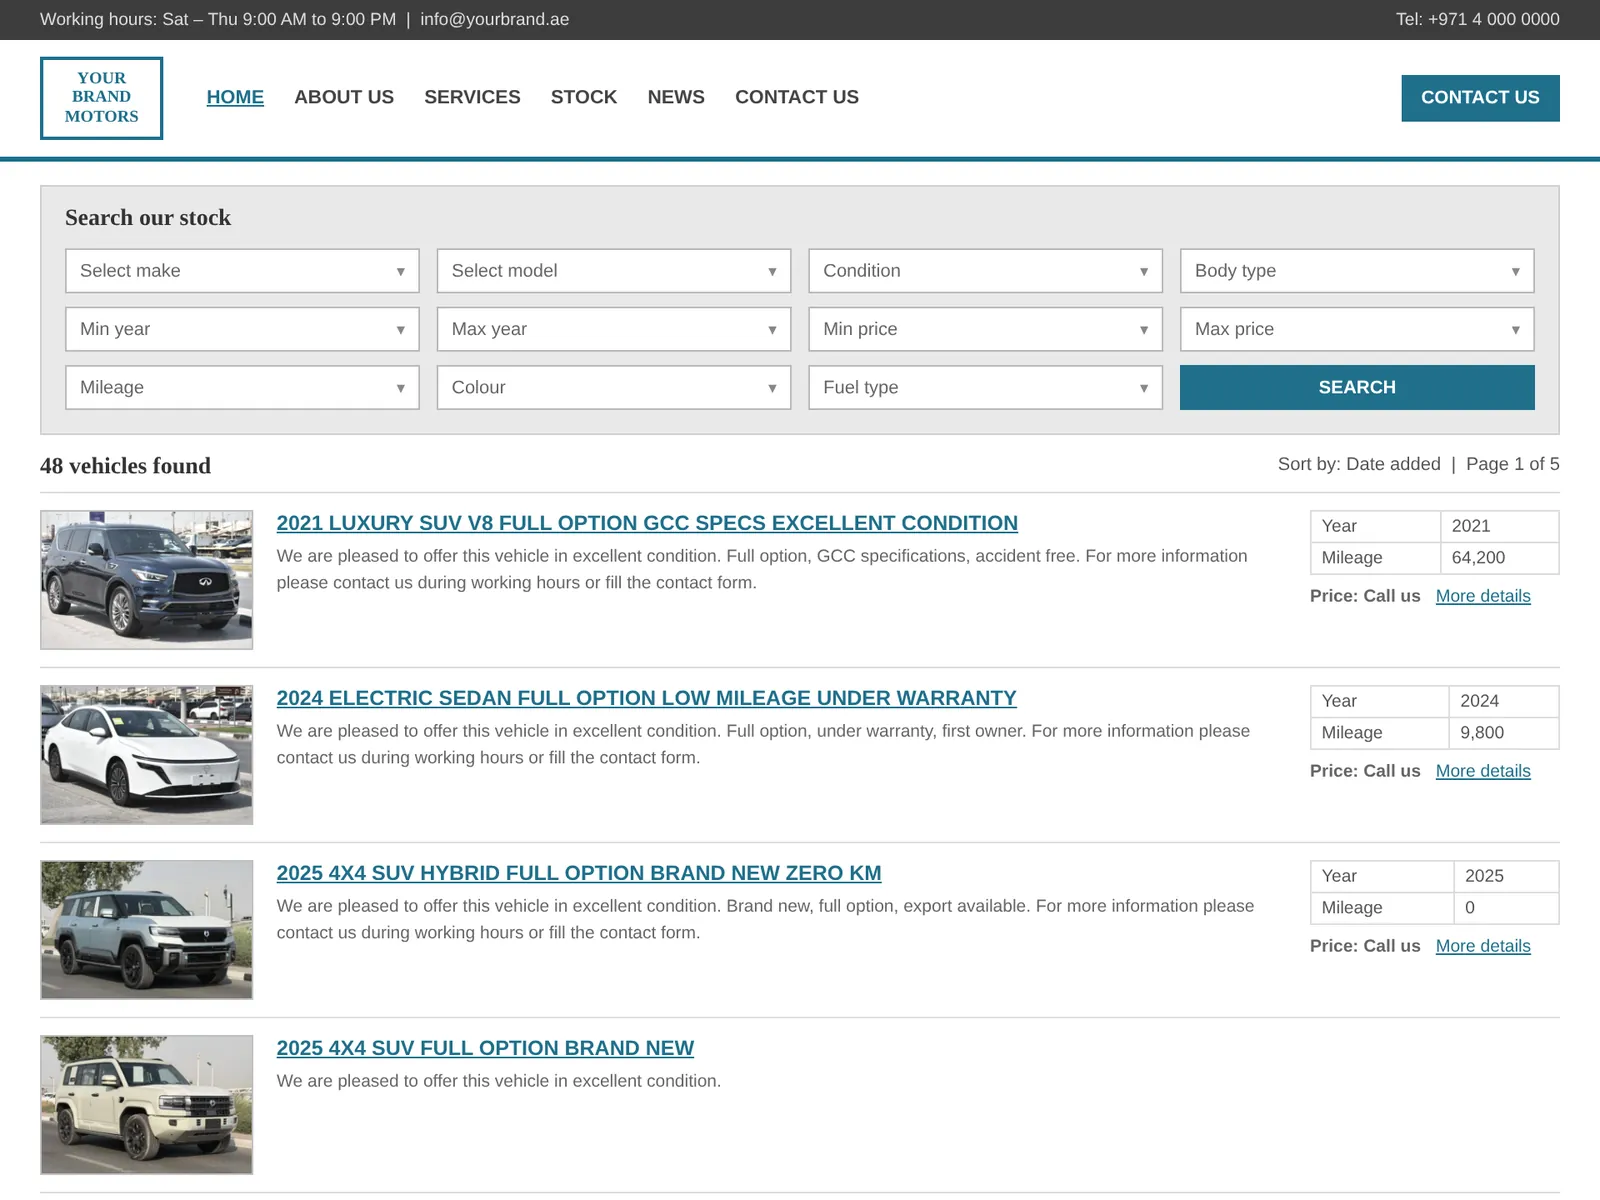Screen dimensions: 1600x1200
Task: Click the mileage value 64,200
Action: (1499, 558)
